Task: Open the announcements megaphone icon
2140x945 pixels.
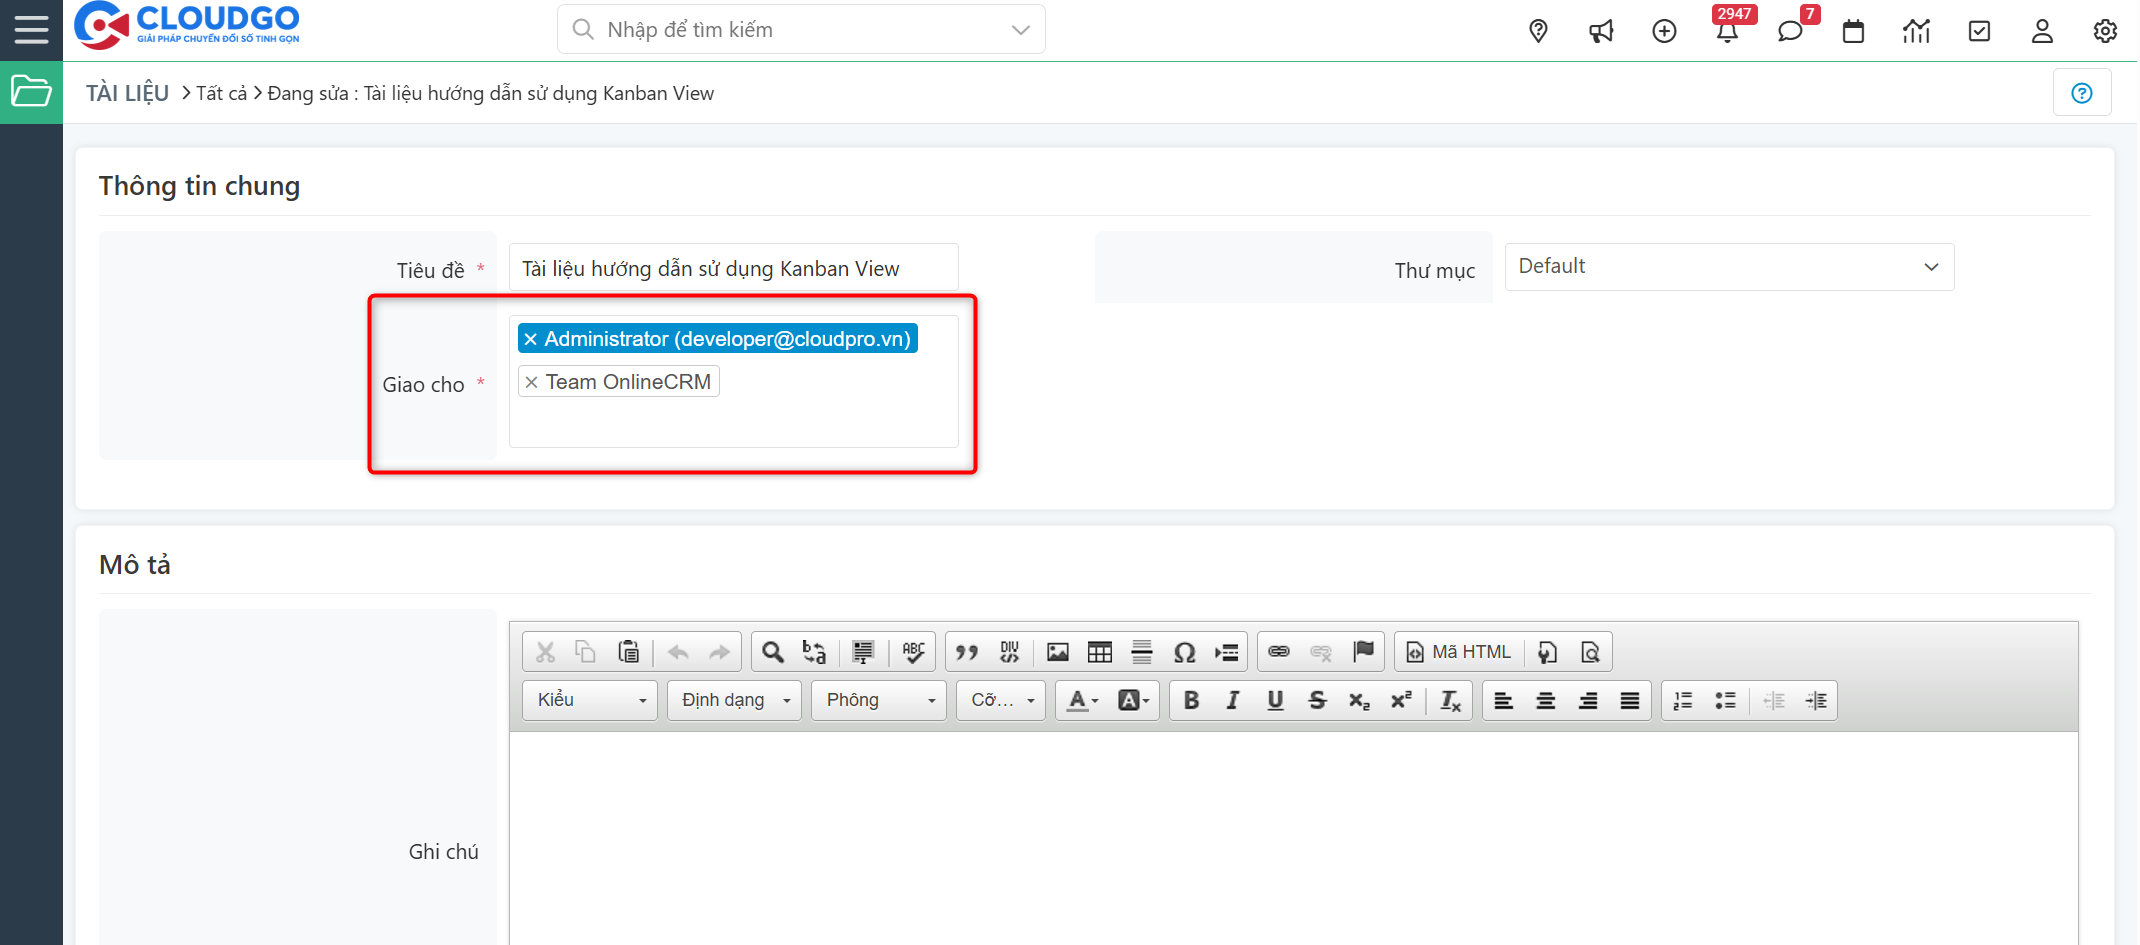Action: click(x=1601, y=30)
